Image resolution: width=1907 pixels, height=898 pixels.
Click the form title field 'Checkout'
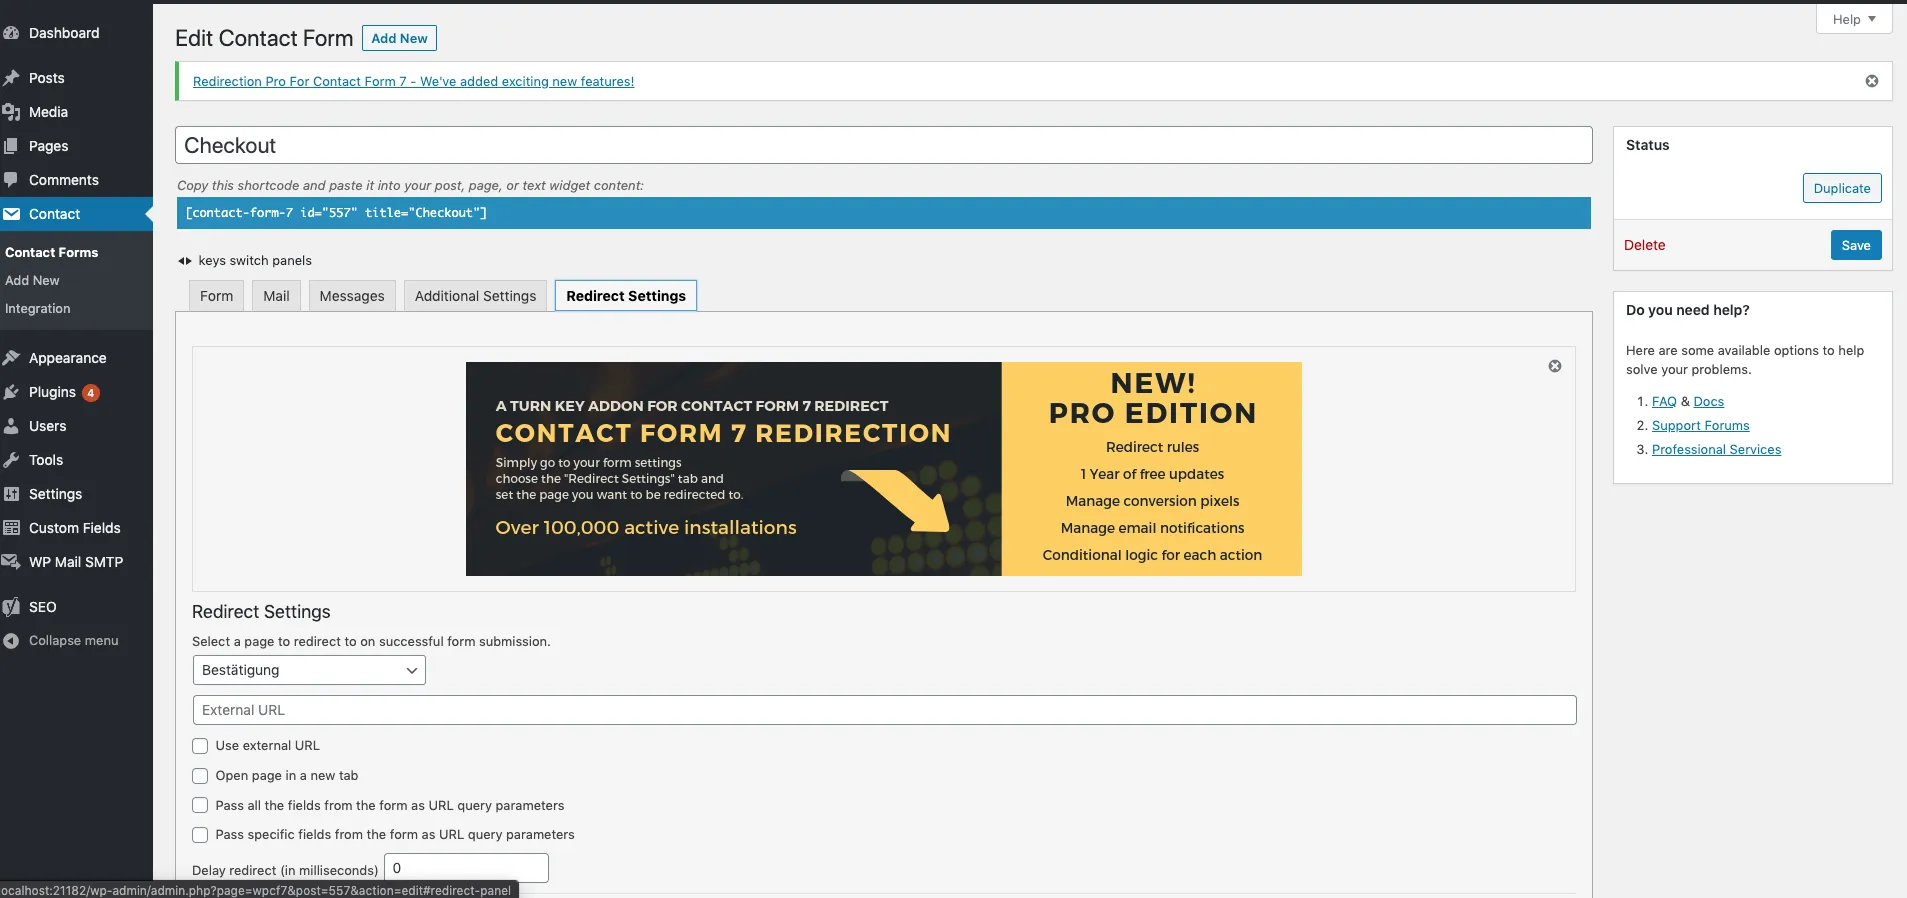point(884,145)
